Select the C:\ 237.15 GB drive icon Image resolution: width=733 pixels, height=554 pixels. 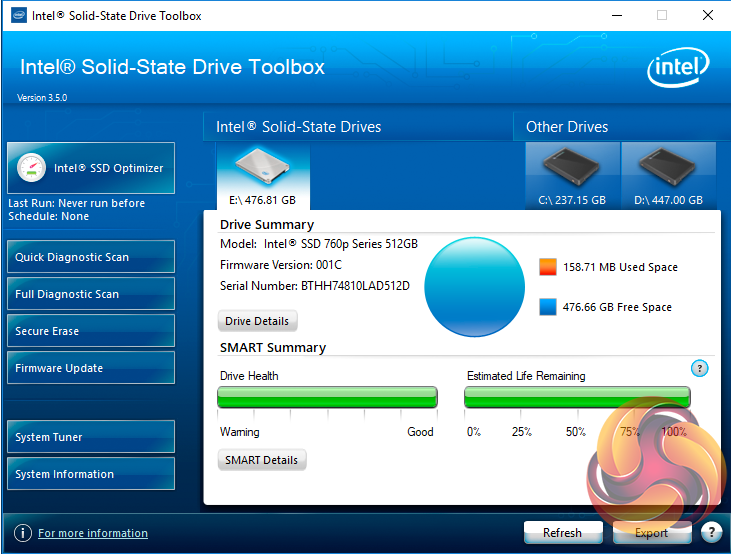[x=572, y=170]
